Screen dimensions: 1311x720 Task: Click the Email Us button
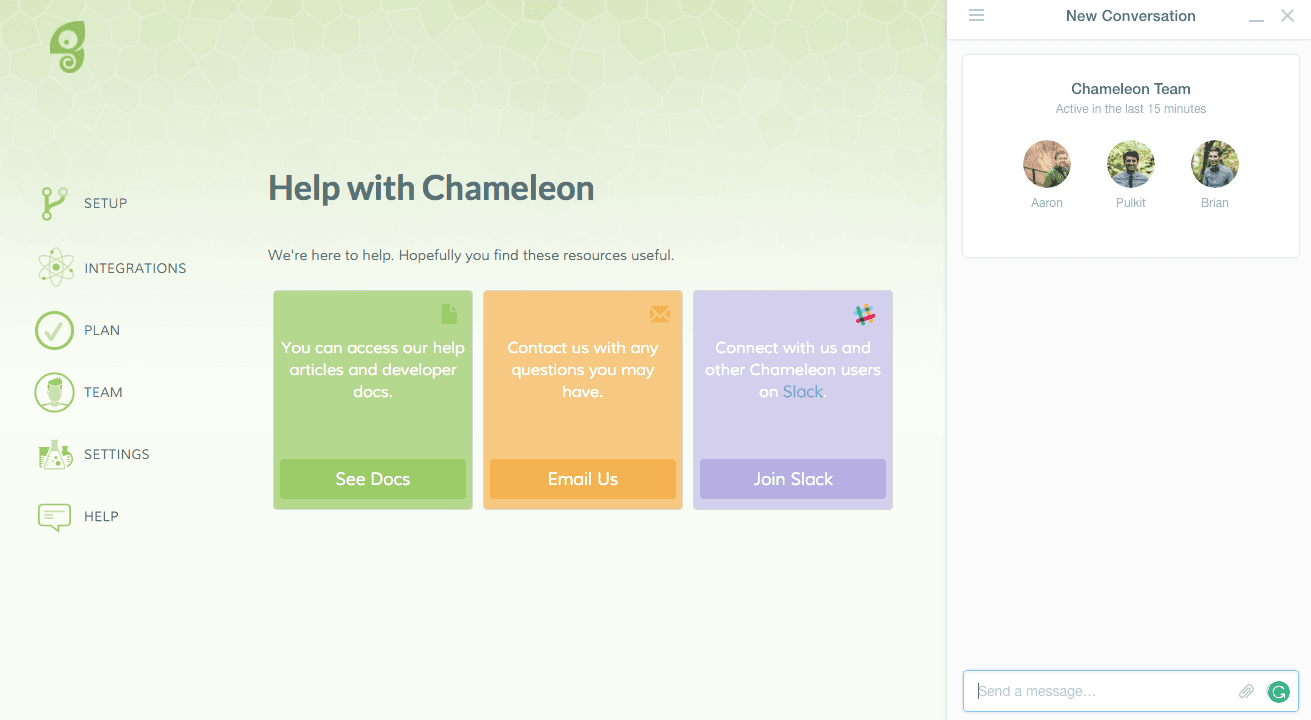(582, 479)
